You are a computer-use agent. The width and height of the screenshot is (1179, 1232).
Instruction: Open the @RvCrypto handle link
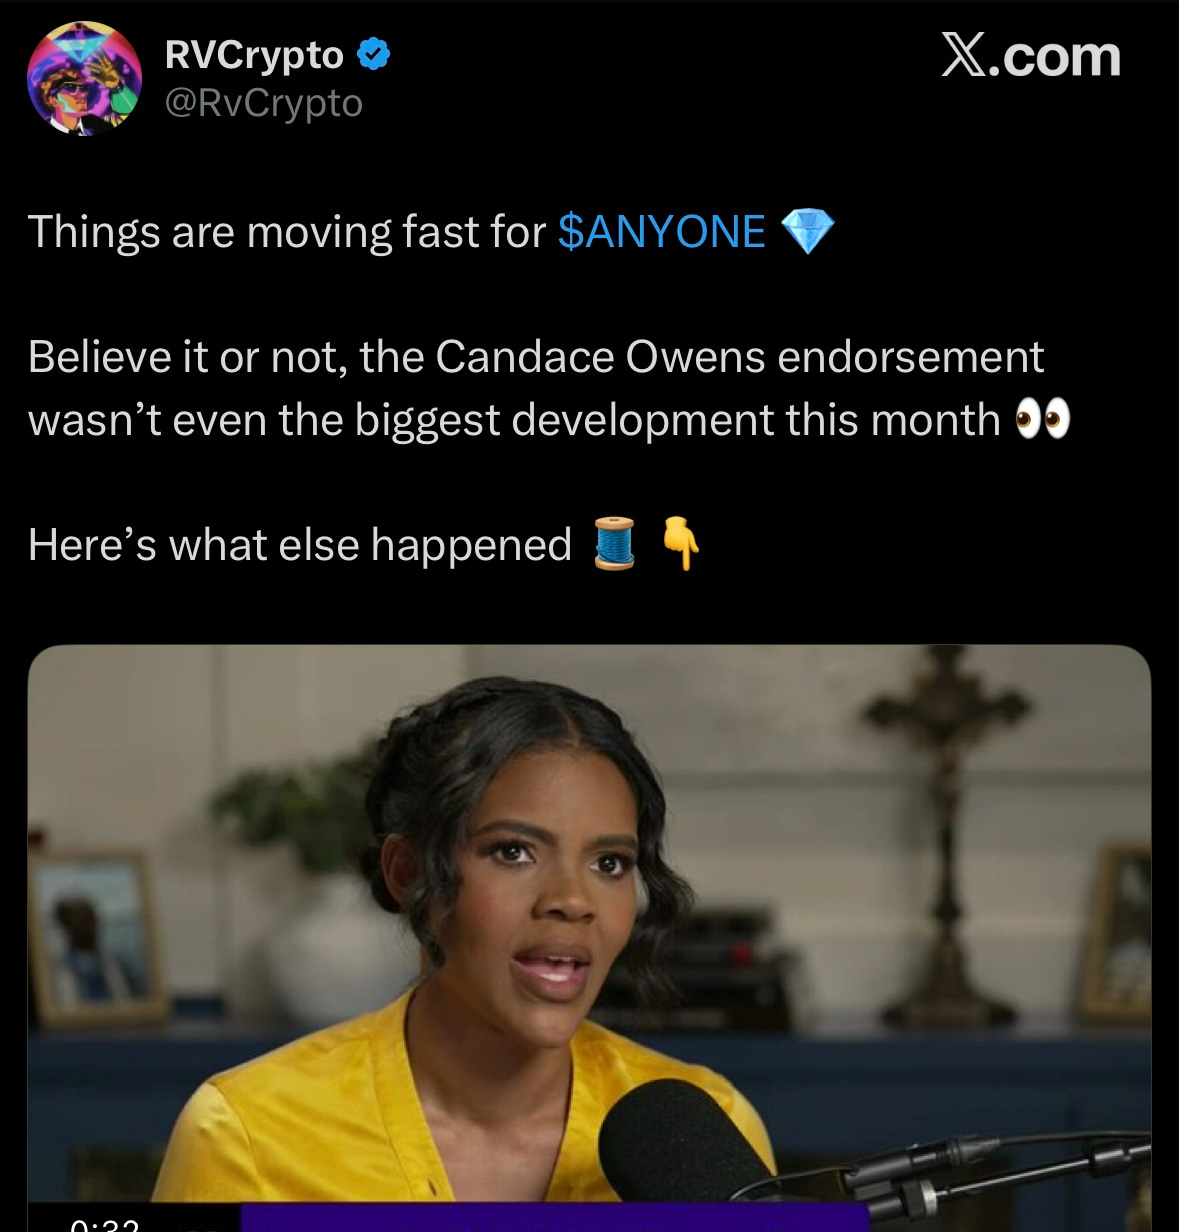coord(263,103)
